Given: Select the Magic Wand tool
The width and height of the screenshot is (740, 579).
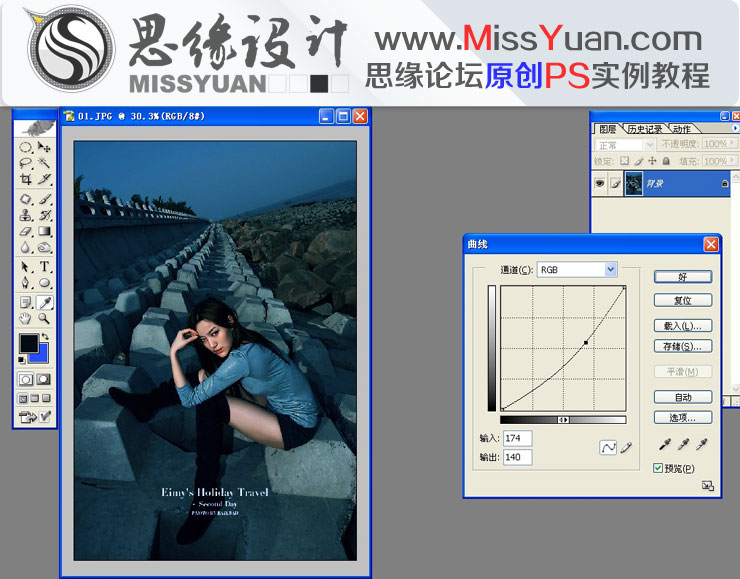Looking at the screenshot, I should click(44, 163).
